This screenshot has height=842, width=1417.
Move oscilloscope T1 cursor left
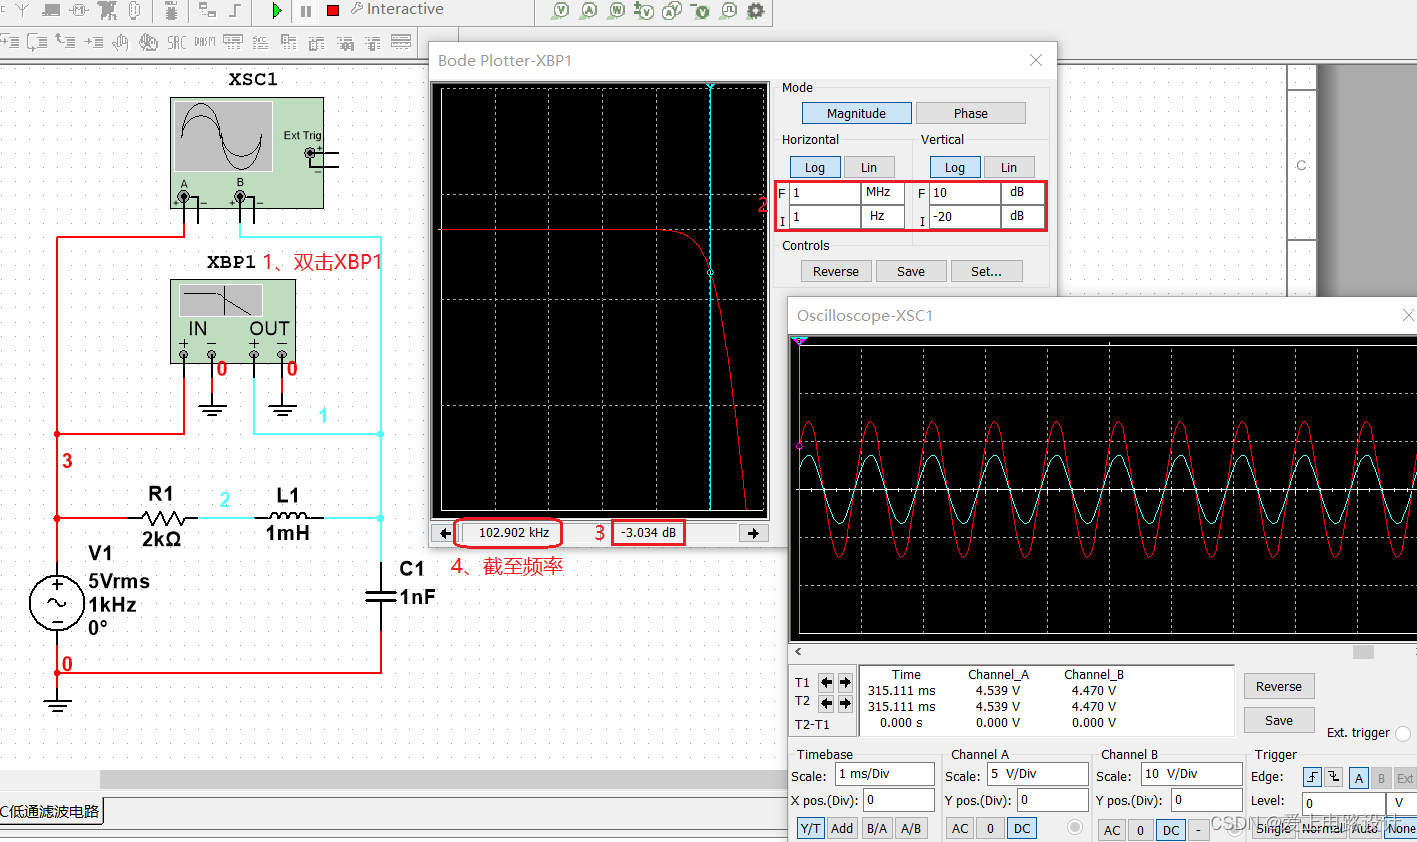click(x=826, y=682)
